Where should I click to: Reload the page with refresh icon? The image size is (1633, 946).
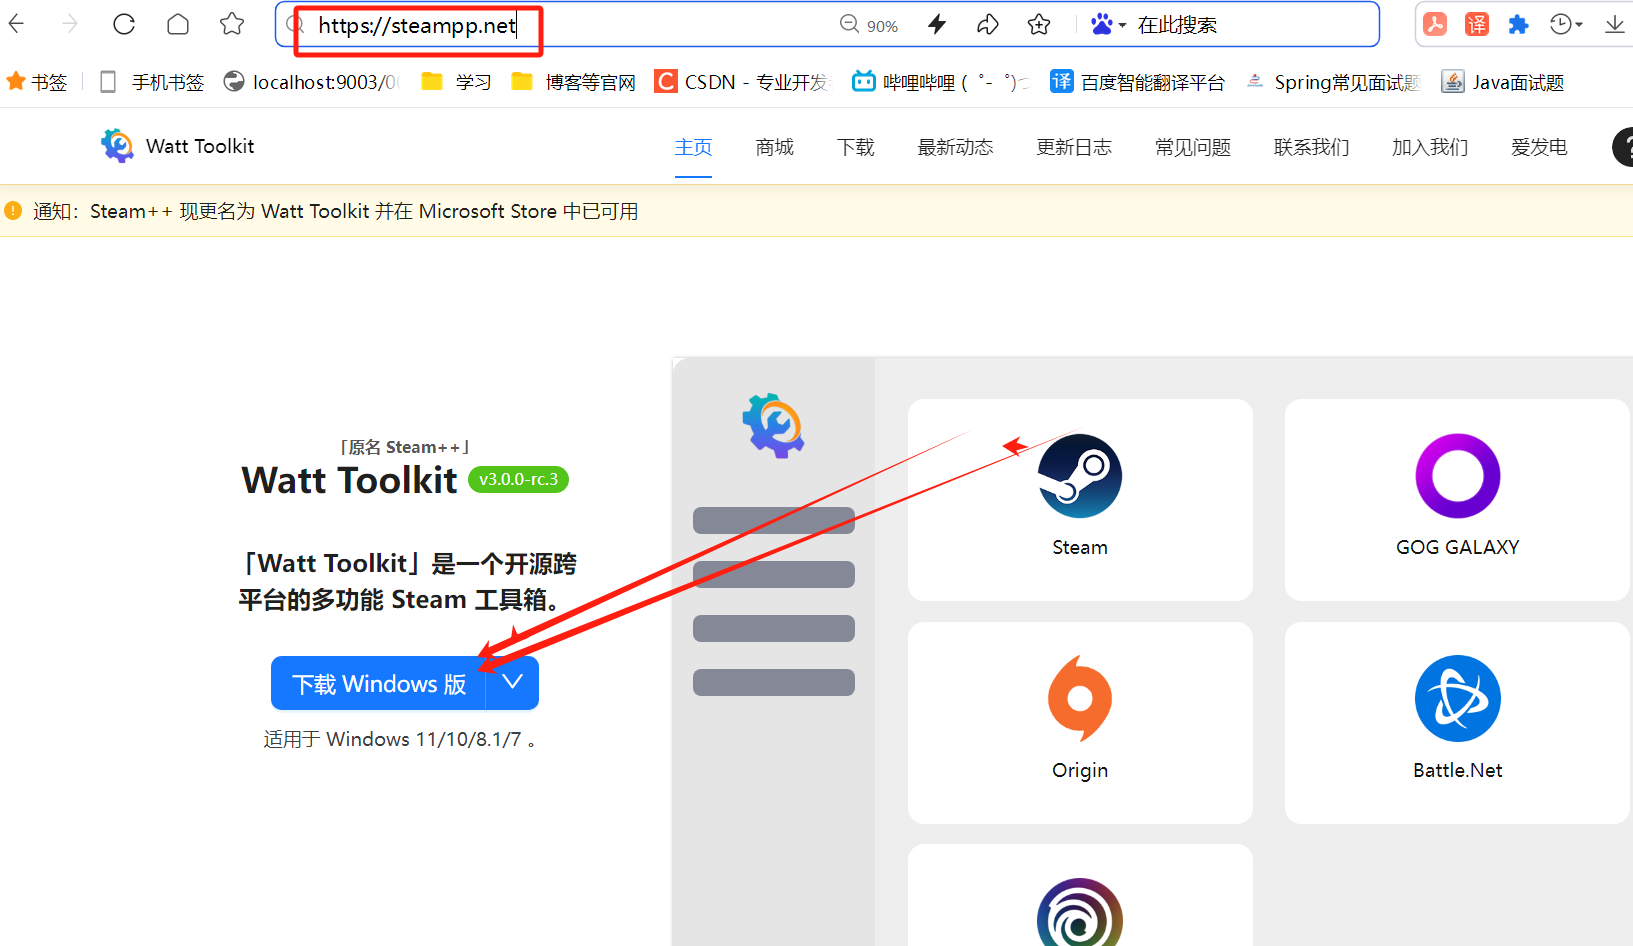tap(124, 24)
